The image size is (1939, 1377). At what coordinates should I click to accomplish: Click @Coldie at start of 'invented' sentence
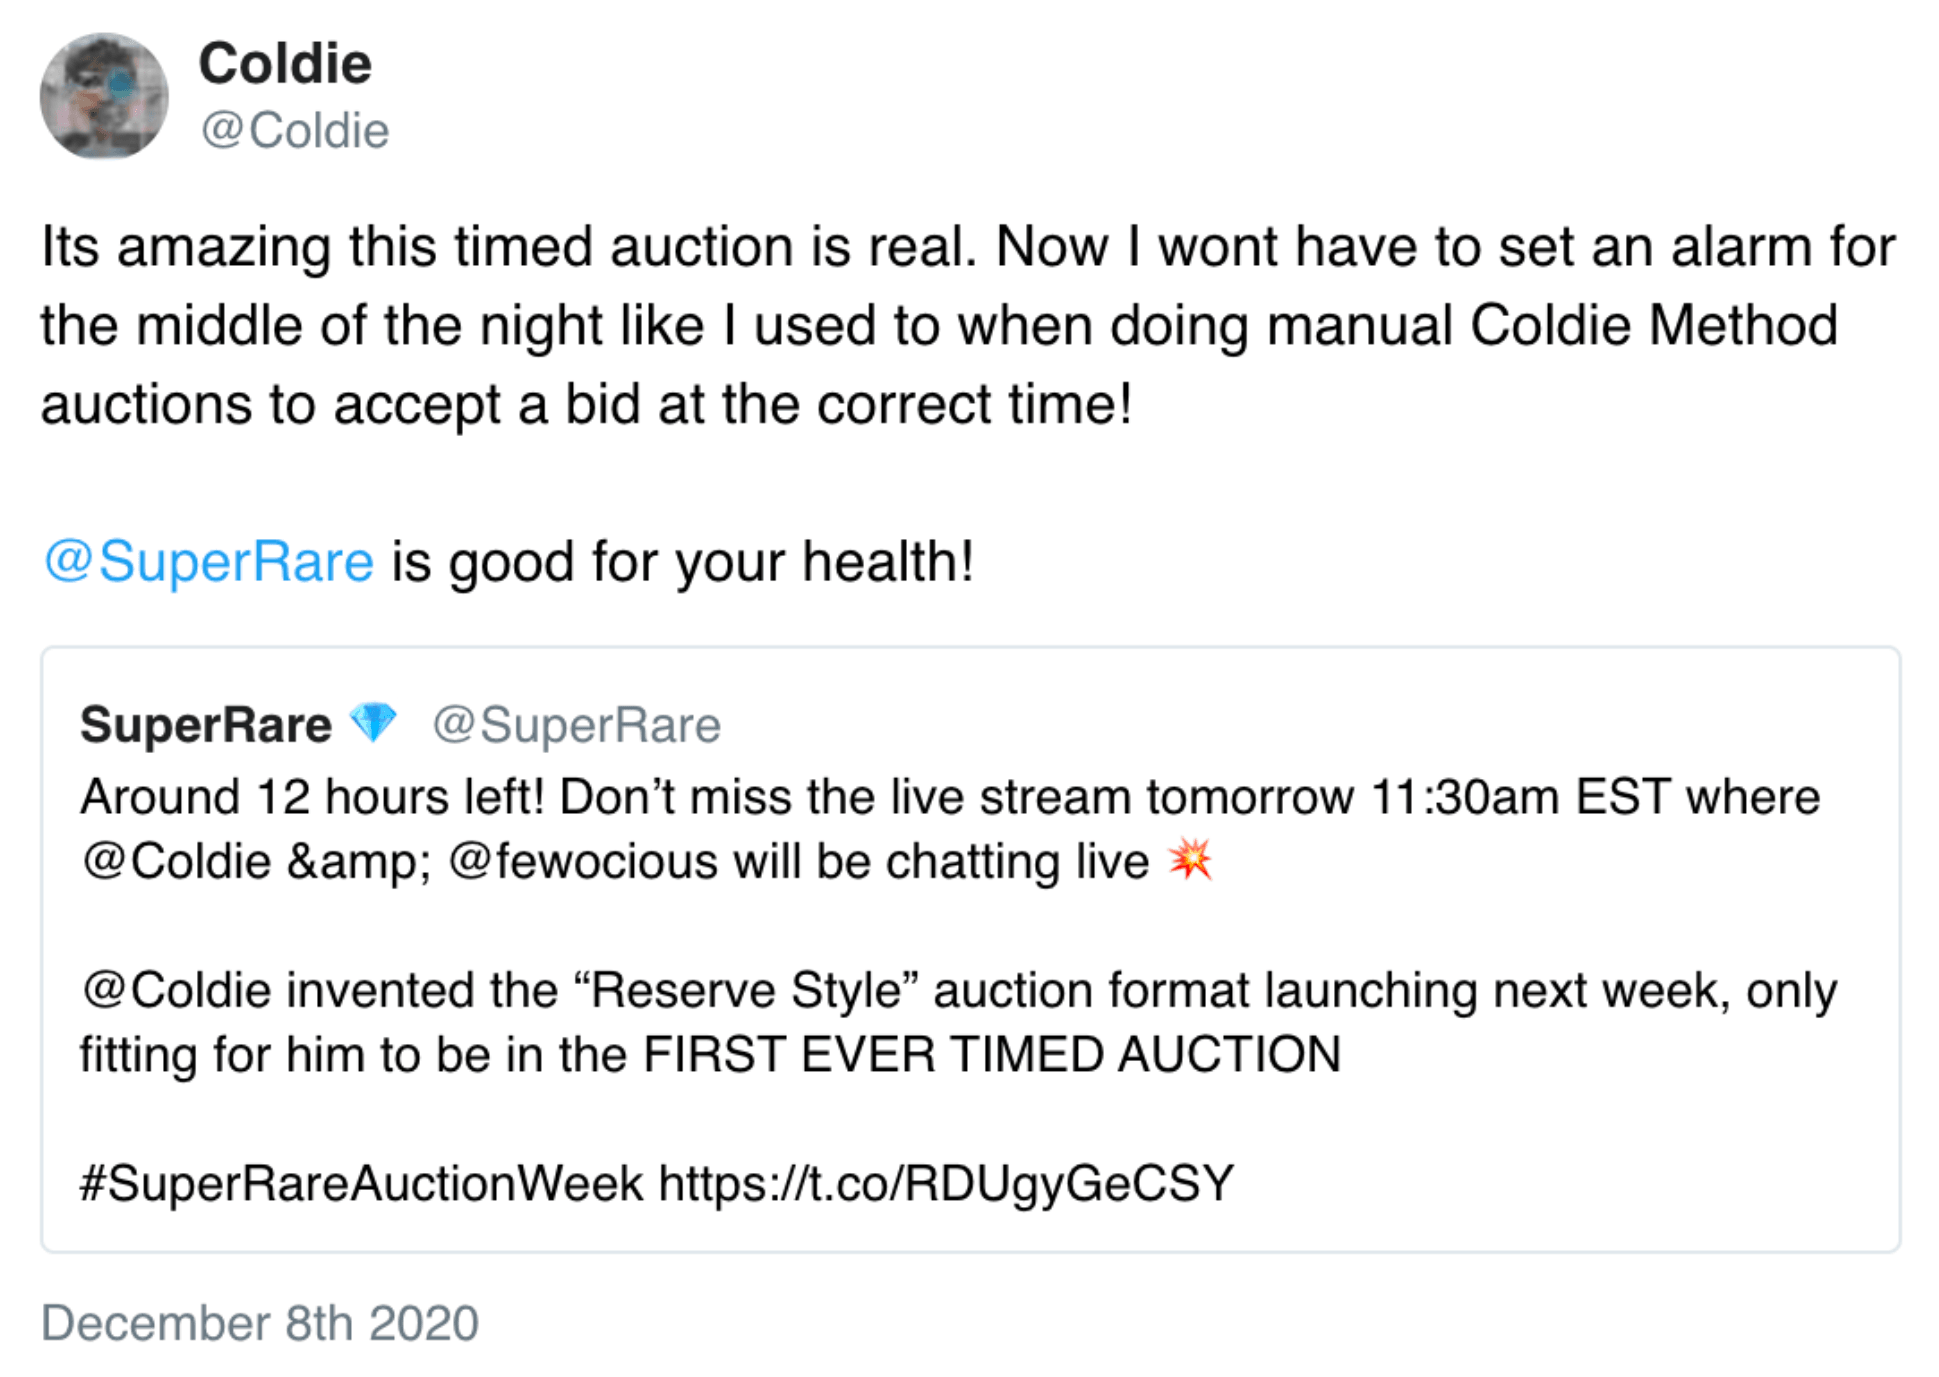(x=176, y=990)
